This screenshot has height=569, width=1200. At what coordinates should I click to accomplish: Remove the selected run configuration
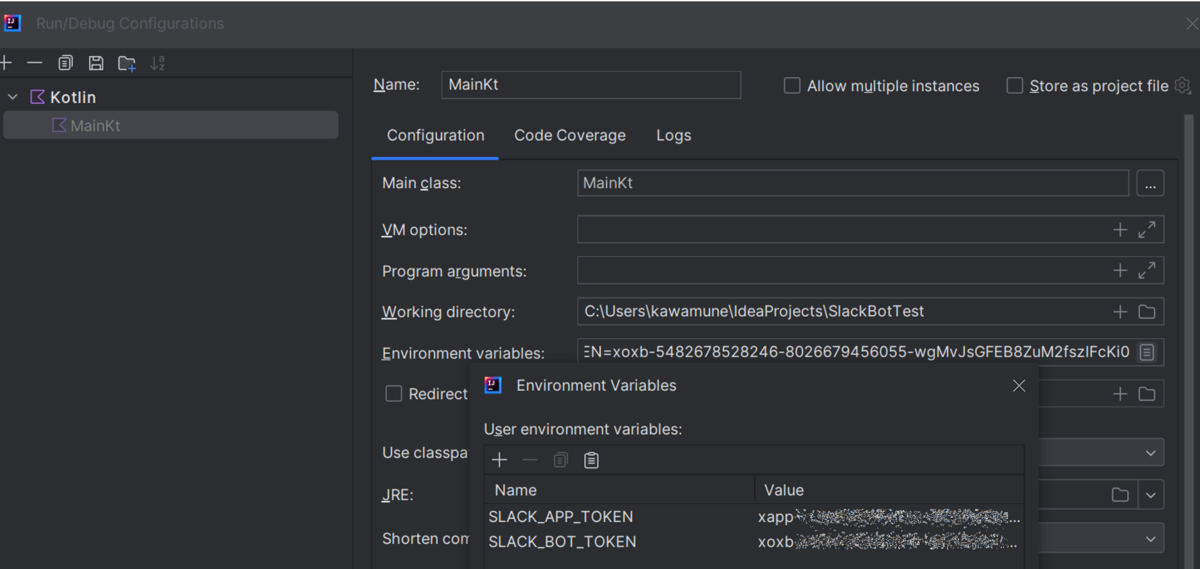[x=35, y=63]
